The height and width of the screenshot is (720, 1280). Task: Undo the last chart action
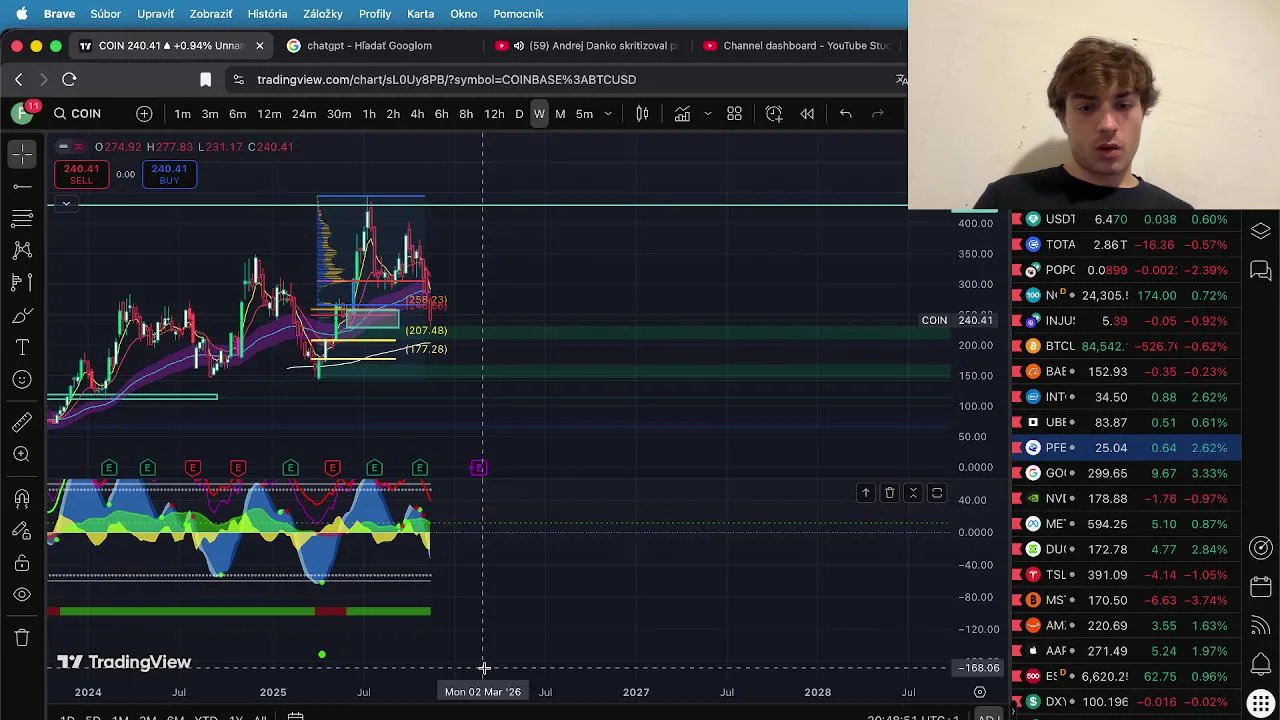(846, 114)
